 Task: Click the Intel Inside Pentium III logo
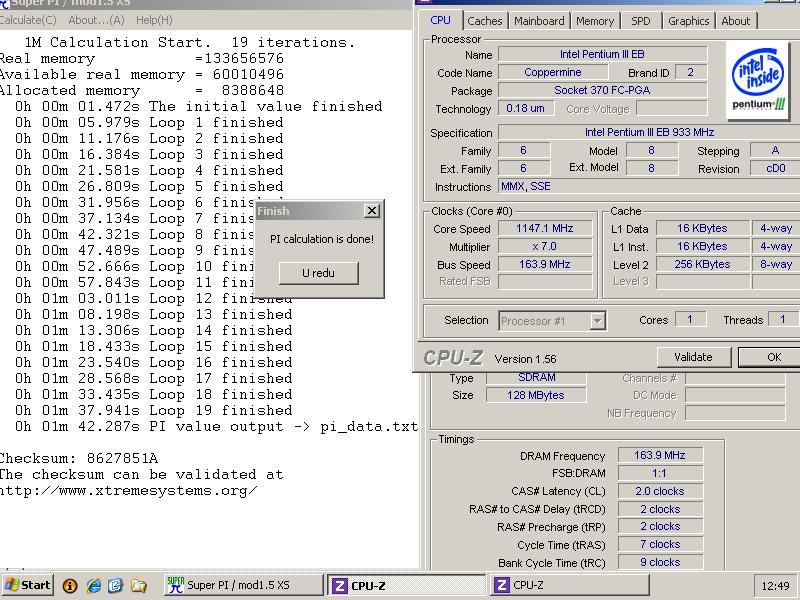[757, 81]
